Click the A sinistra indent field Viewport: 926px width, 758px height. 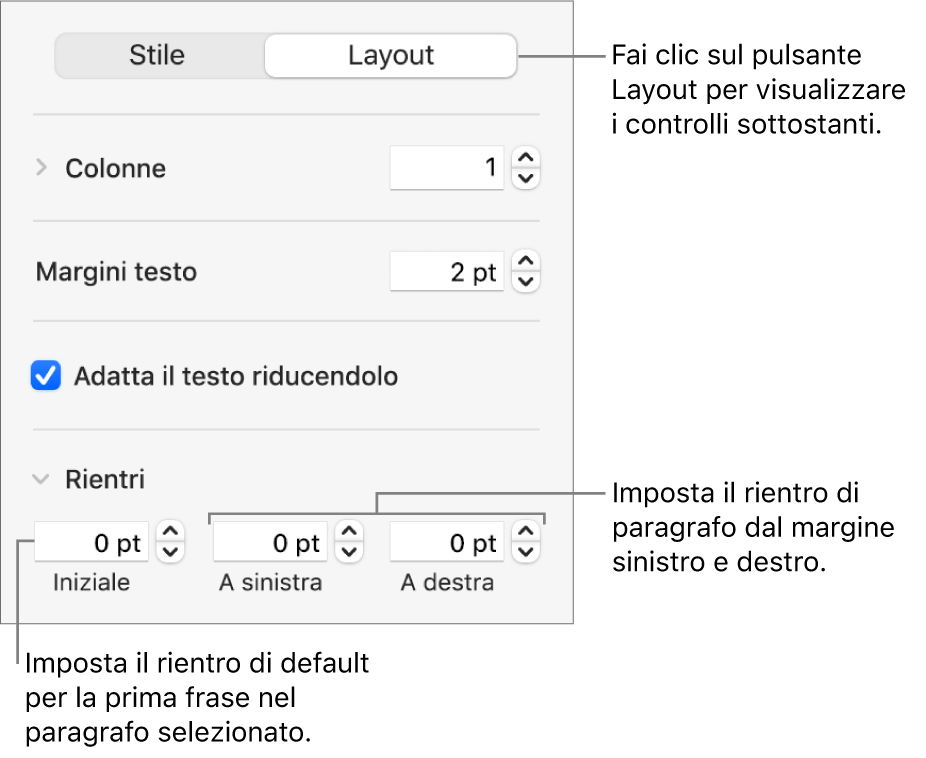[270, 544]
